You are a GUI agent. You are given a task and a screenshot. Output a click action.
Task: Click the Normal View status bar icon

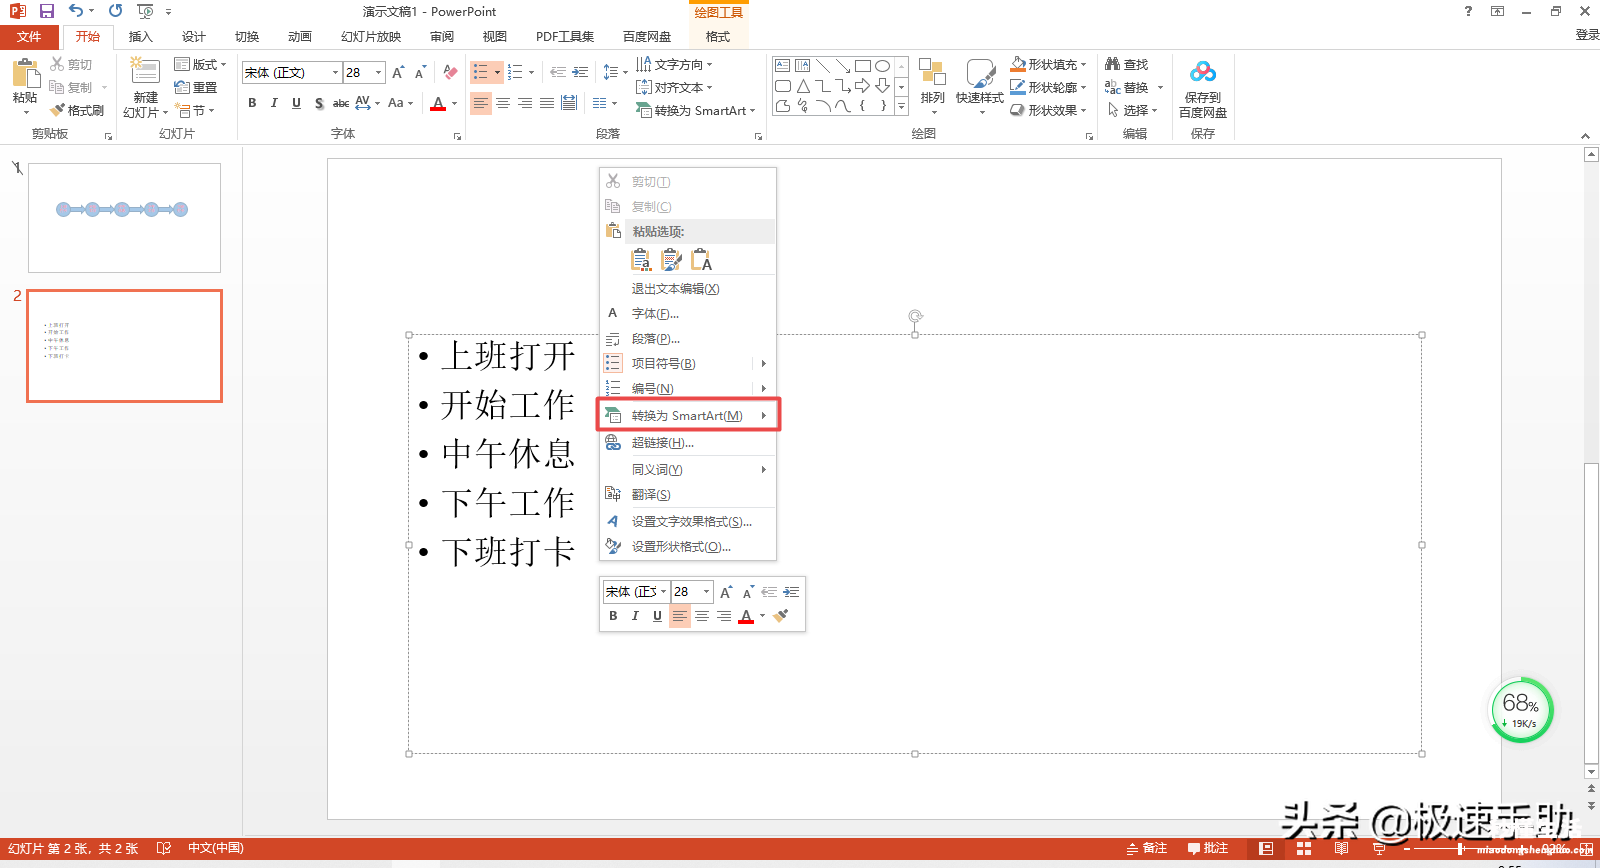click(1266, 848)
